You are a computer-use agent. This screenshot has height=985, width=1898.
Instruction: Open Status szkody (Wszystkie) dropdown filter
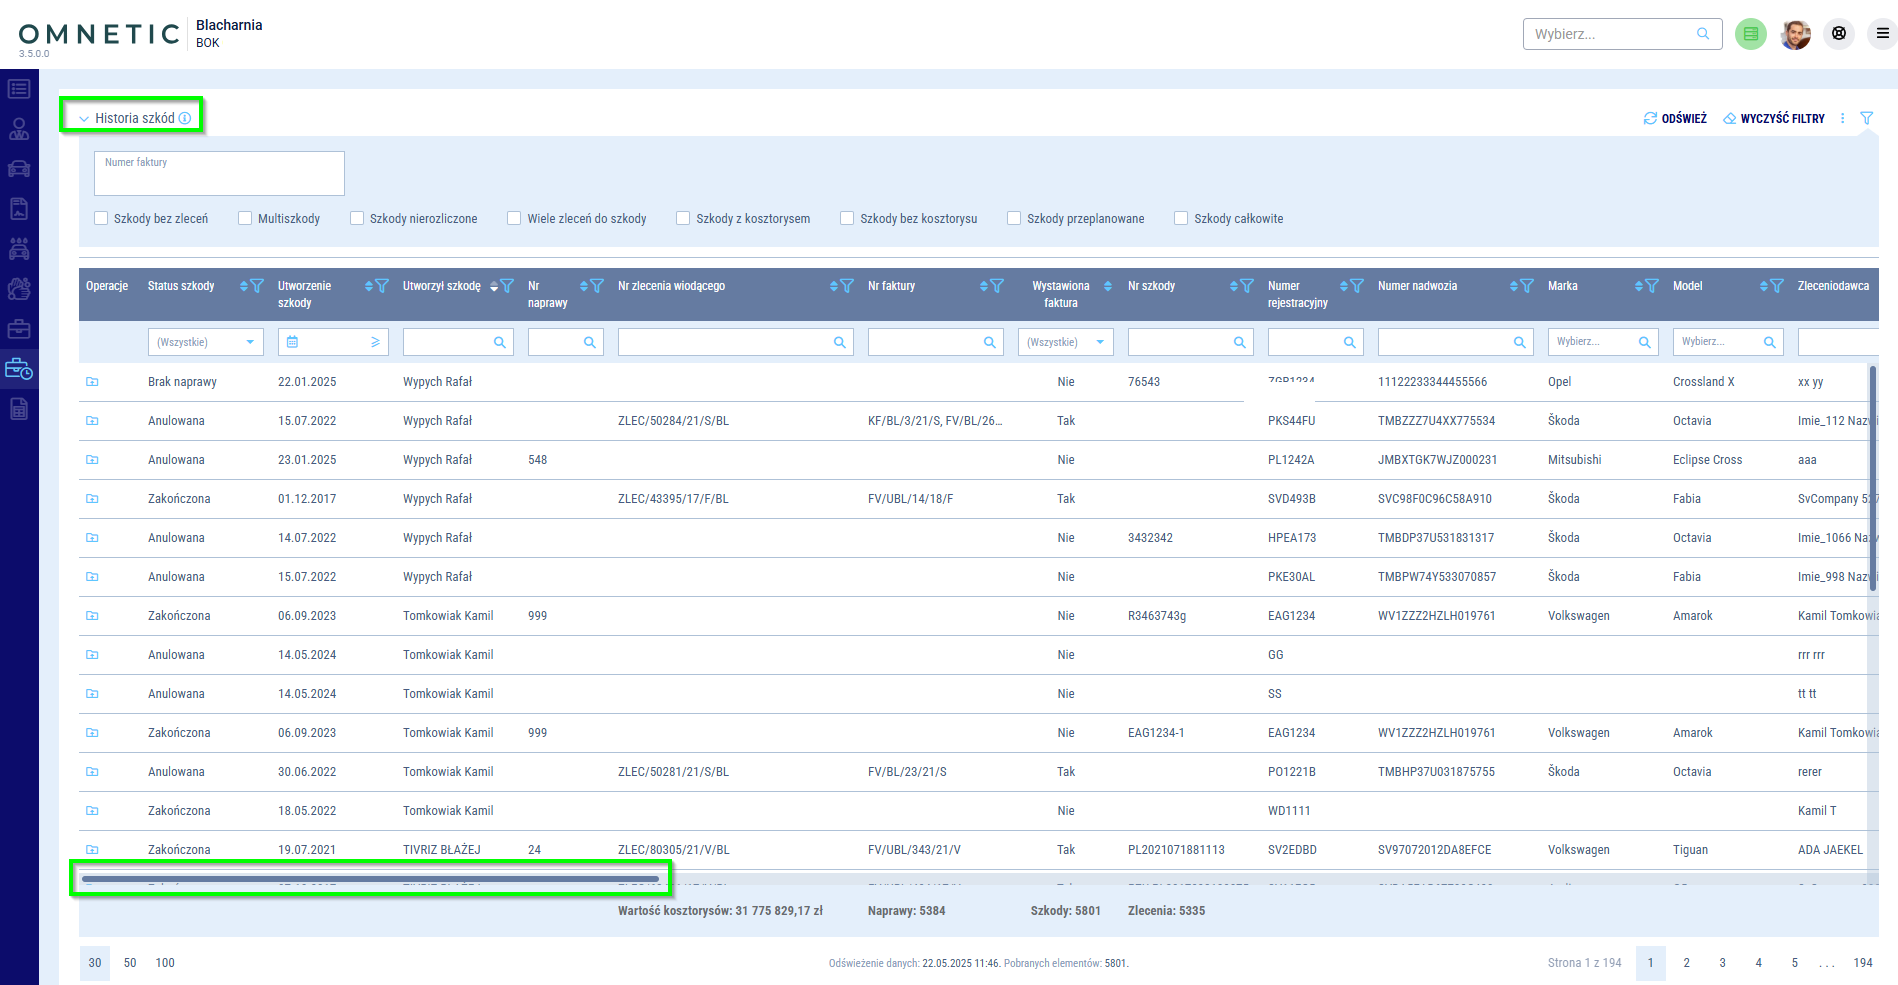coord(205,342)
